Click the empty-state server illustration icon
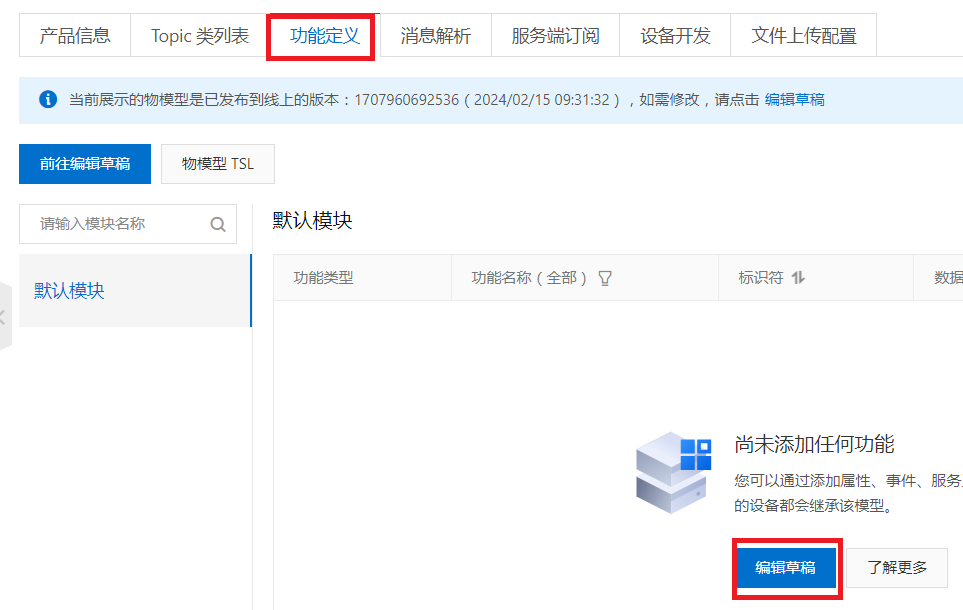963x610 pixels. pos(673,472)
